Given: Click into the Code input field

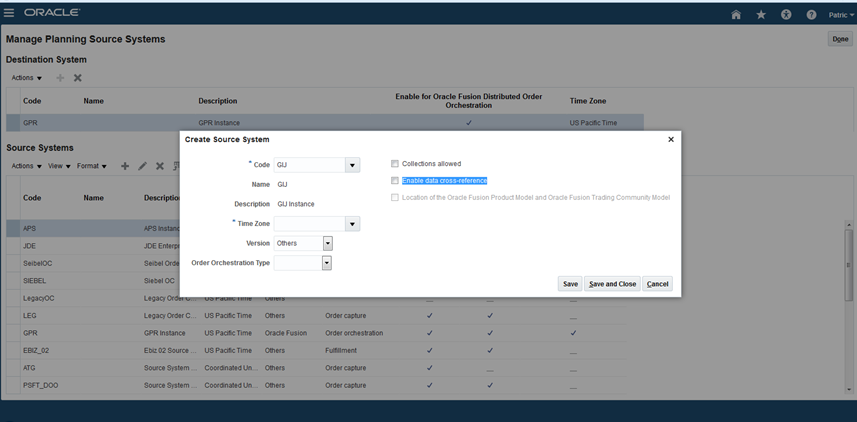Looking at the screenshot, I should (309, 165).
